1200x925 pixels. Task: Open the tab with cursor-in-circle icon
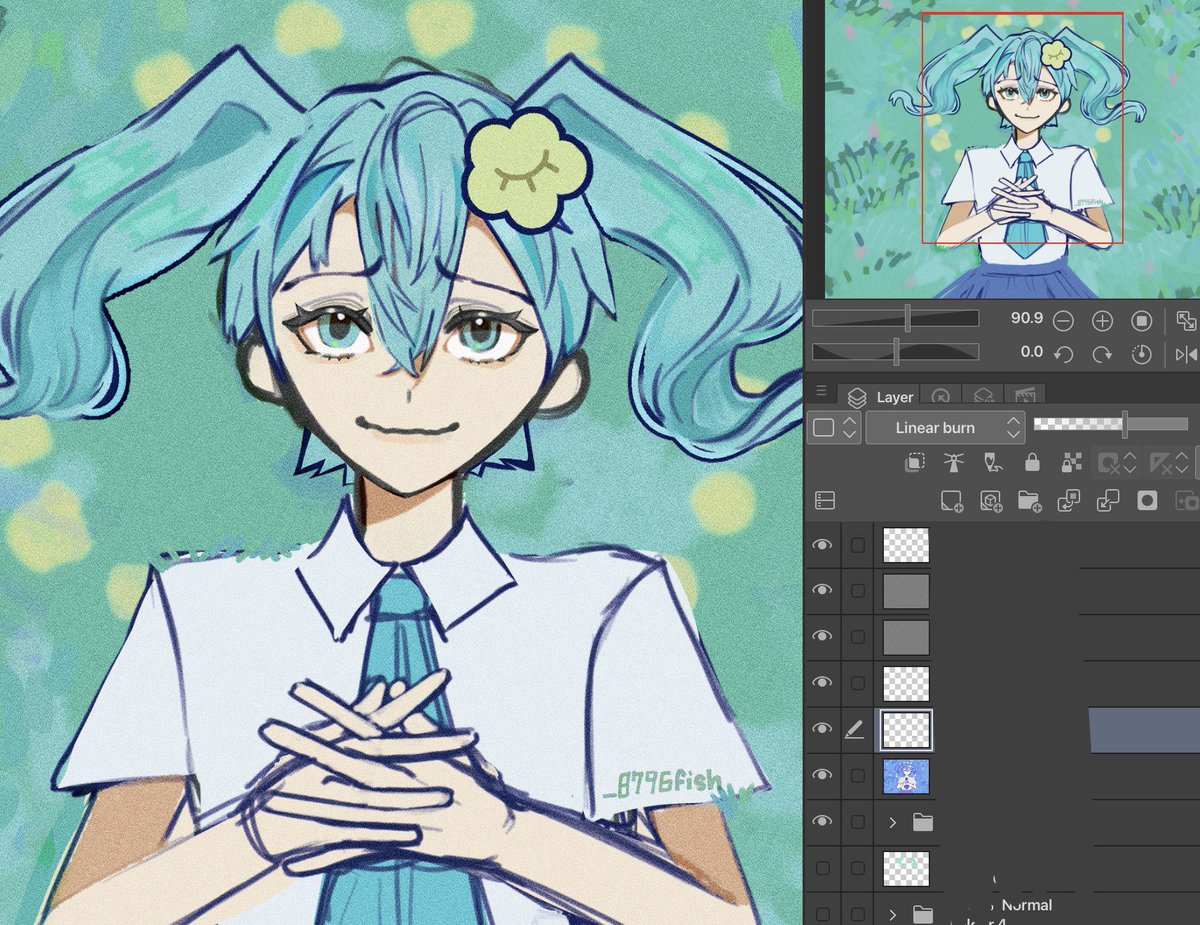tap(941, 397)
